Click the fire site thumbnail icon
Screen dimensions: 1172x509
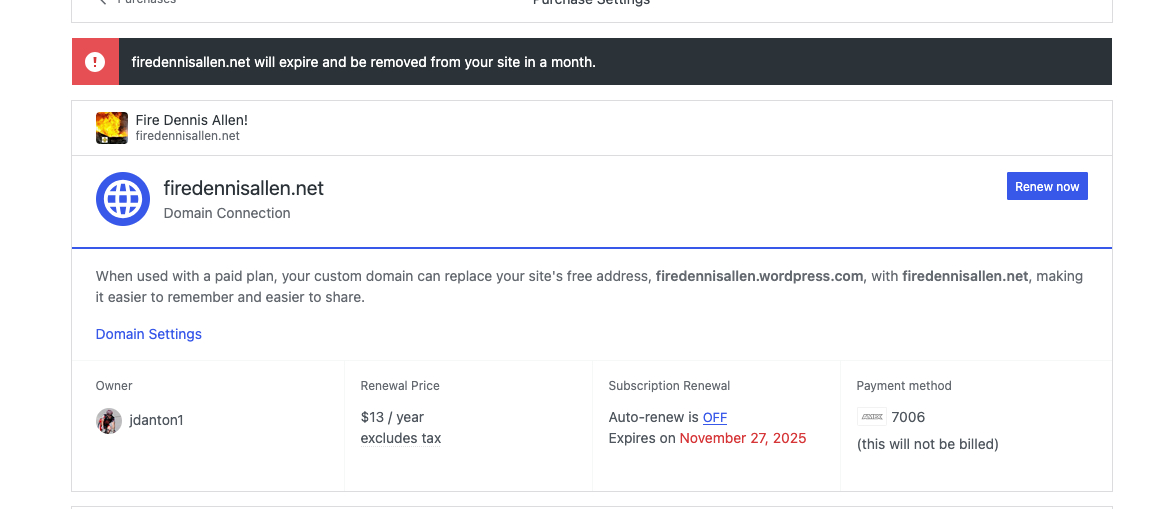(111, 127)
